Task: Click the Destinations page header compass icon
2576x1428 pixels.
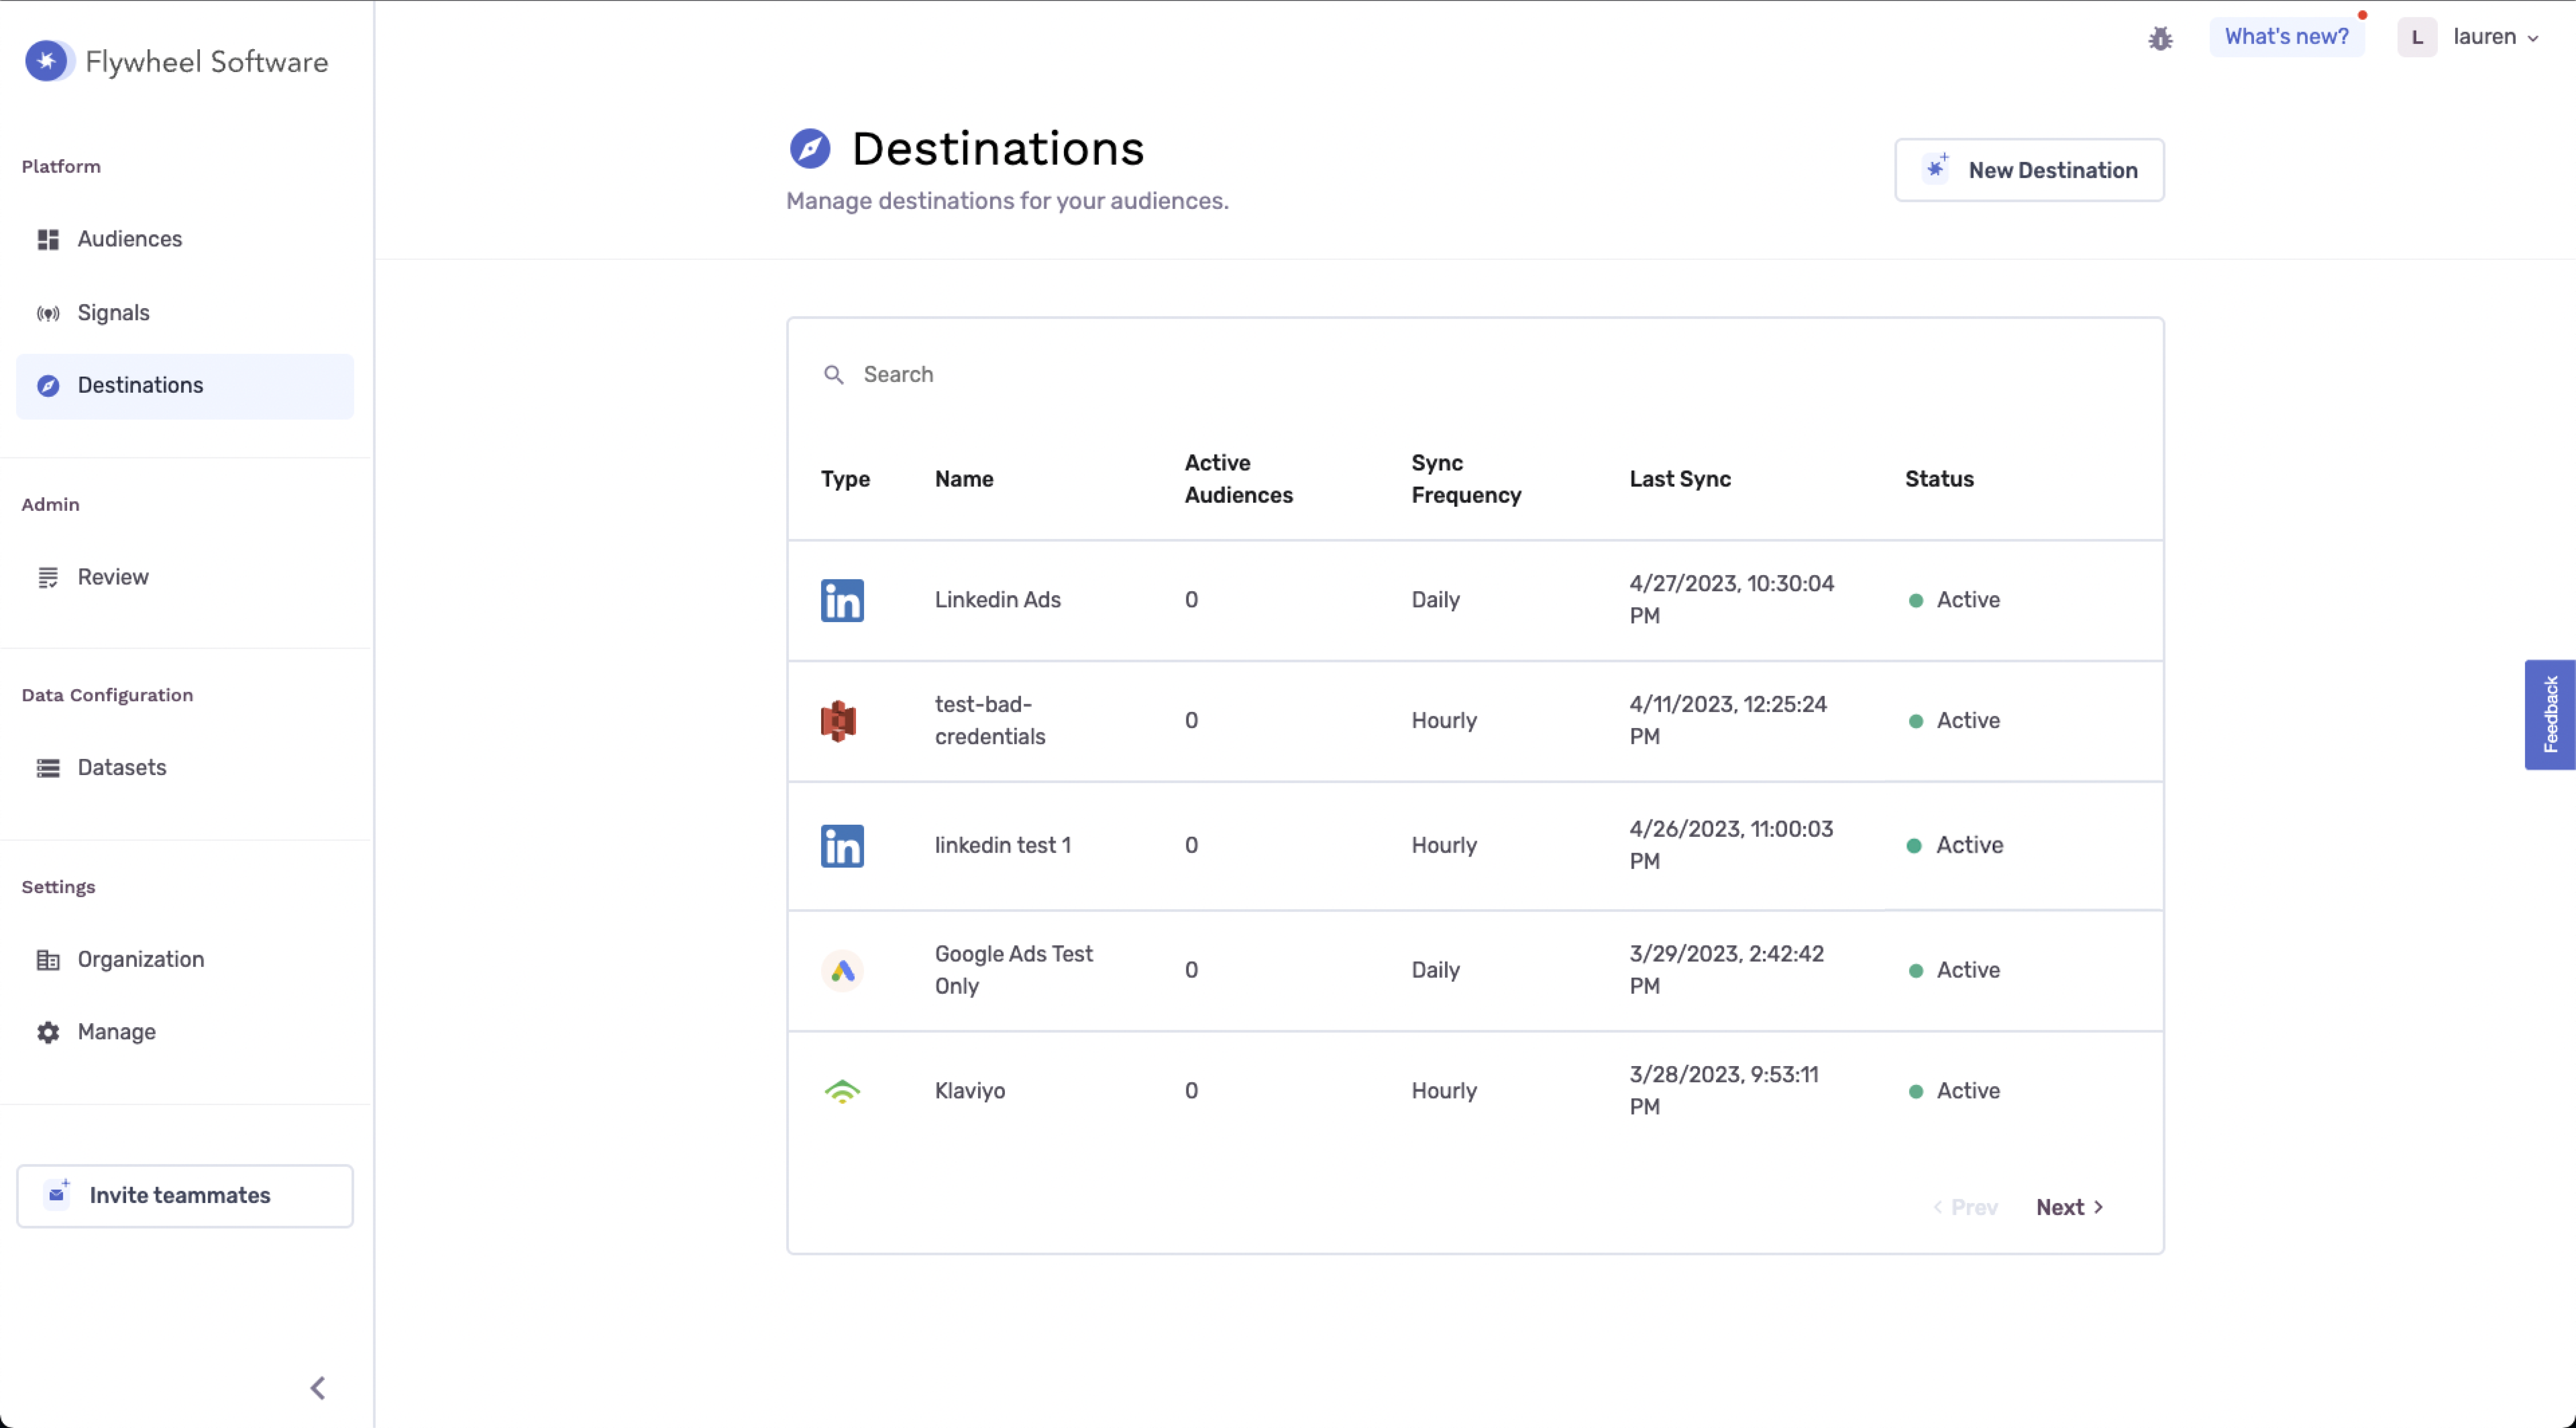Action: pyautogui.click(x=810, y=149)
